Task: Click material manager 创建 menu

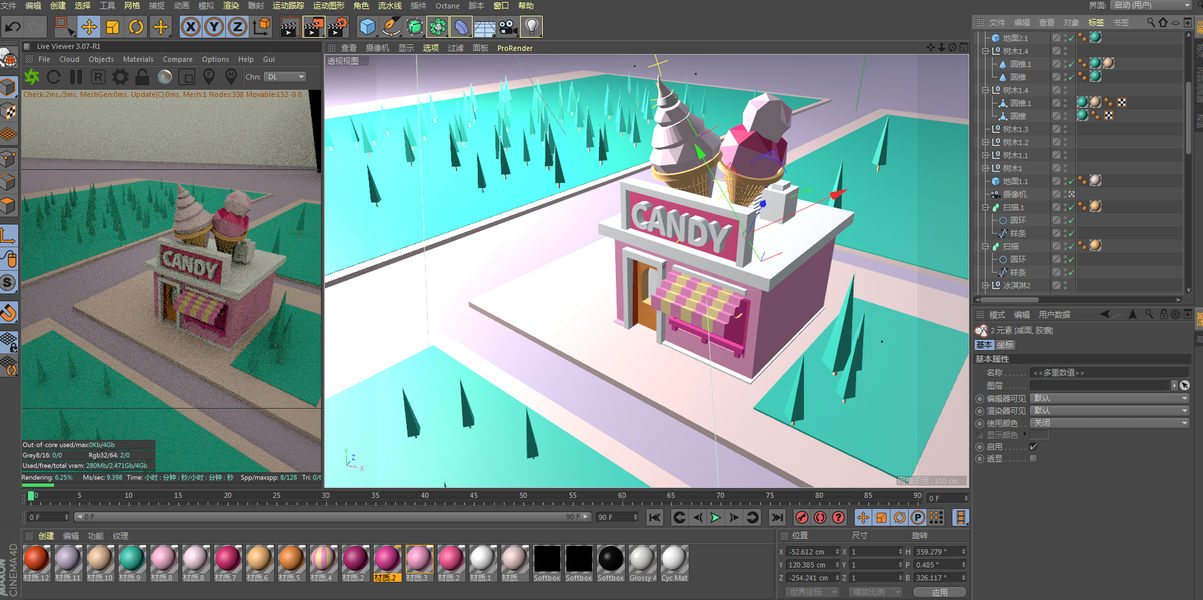Action: [x=46, y=536]
